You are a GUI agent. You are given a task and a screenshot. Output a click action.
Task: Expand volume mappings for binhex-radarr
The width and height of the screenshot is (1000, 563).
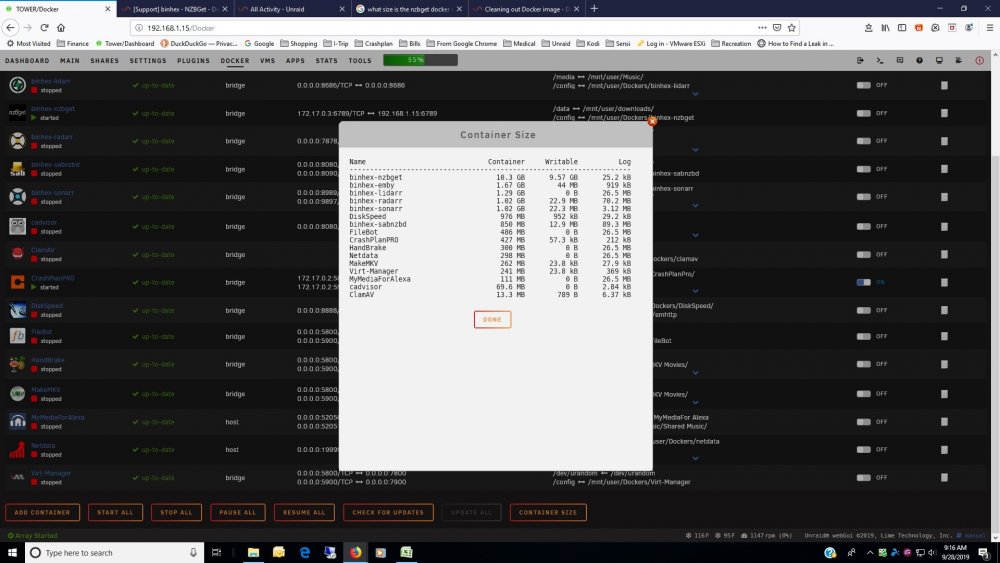pyautogui.click(x=695, y=150)
